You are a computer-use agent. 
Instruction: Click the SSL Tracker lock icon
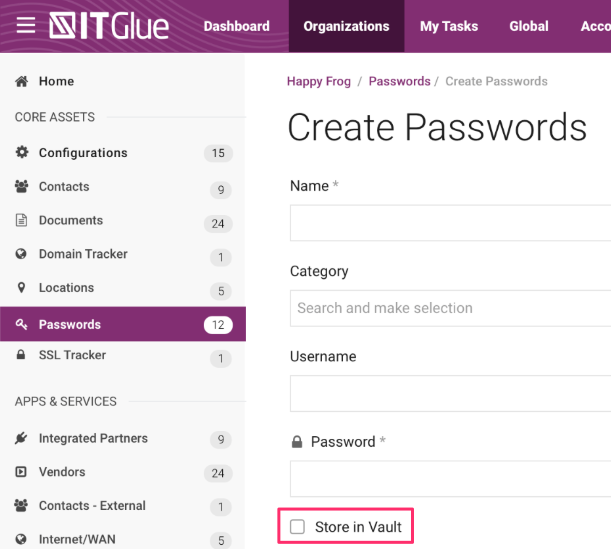point(22,356)
